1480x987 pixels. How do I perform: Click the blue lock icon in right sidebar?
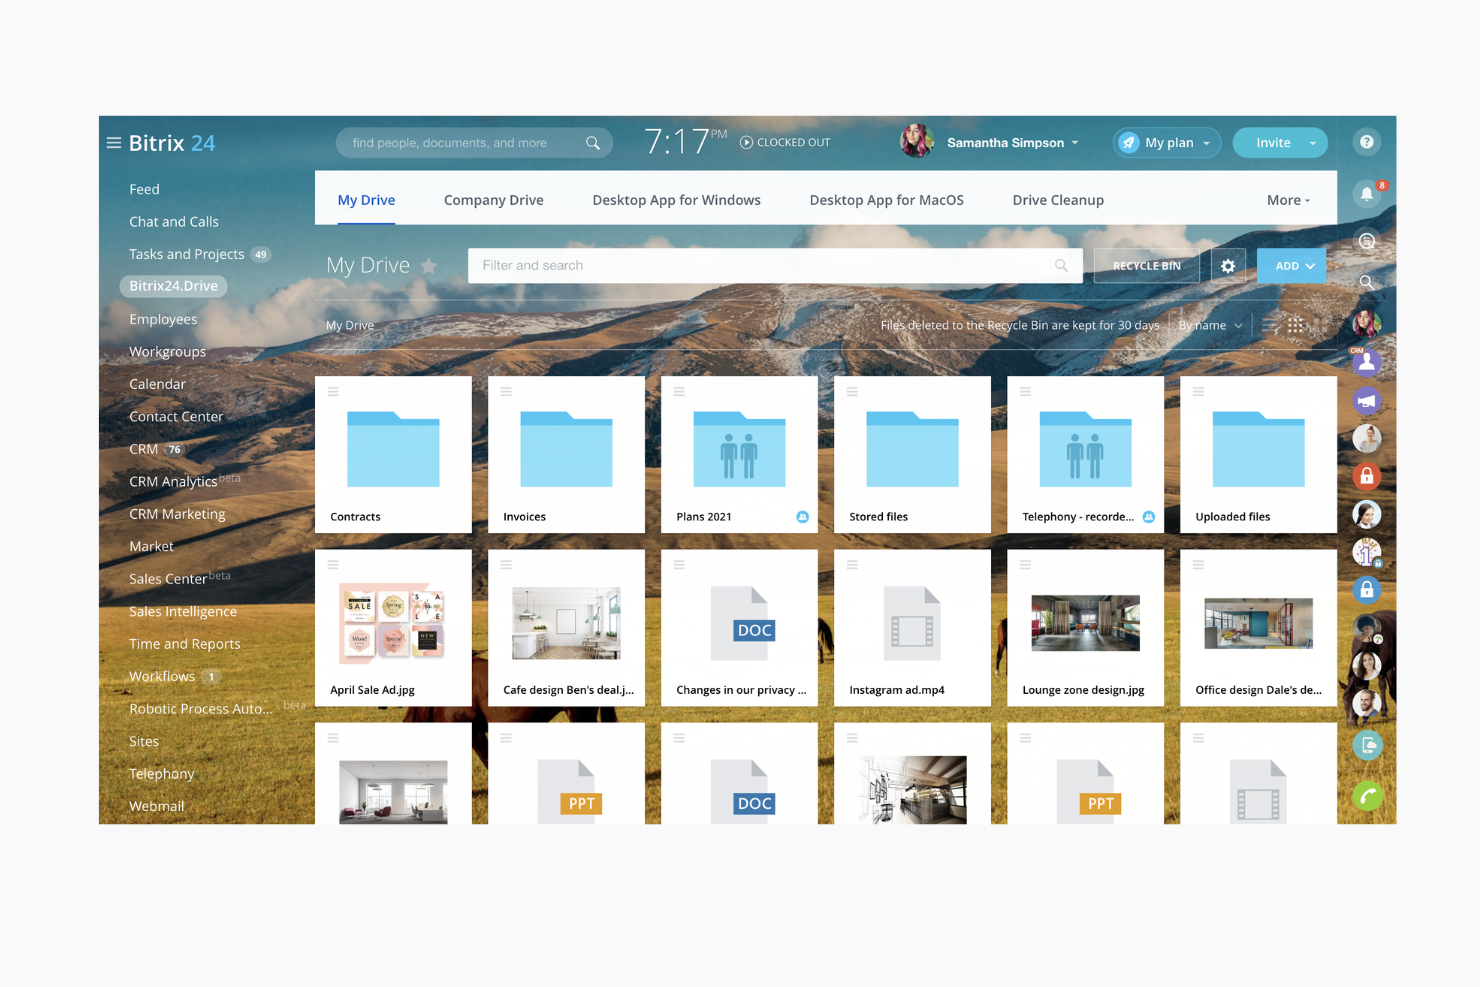click(x=1366, y=590)
